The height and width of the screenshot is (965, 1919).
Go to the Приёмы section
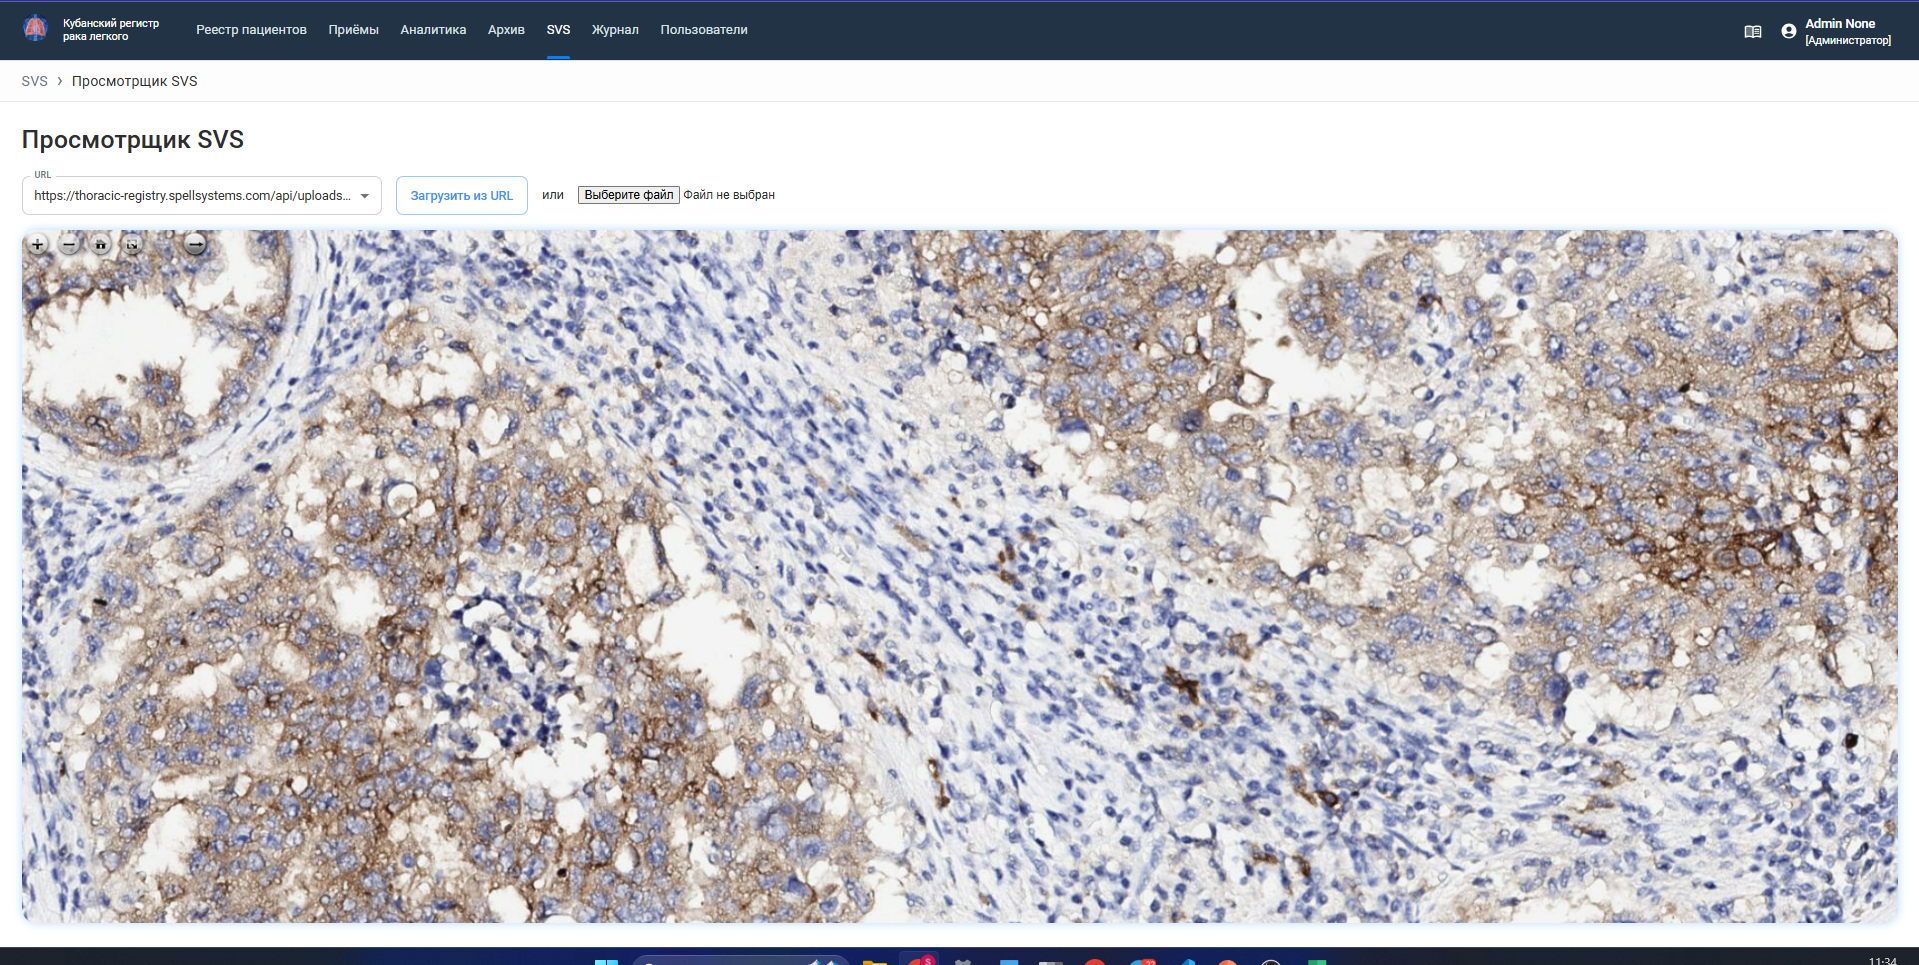pos(353,30)
